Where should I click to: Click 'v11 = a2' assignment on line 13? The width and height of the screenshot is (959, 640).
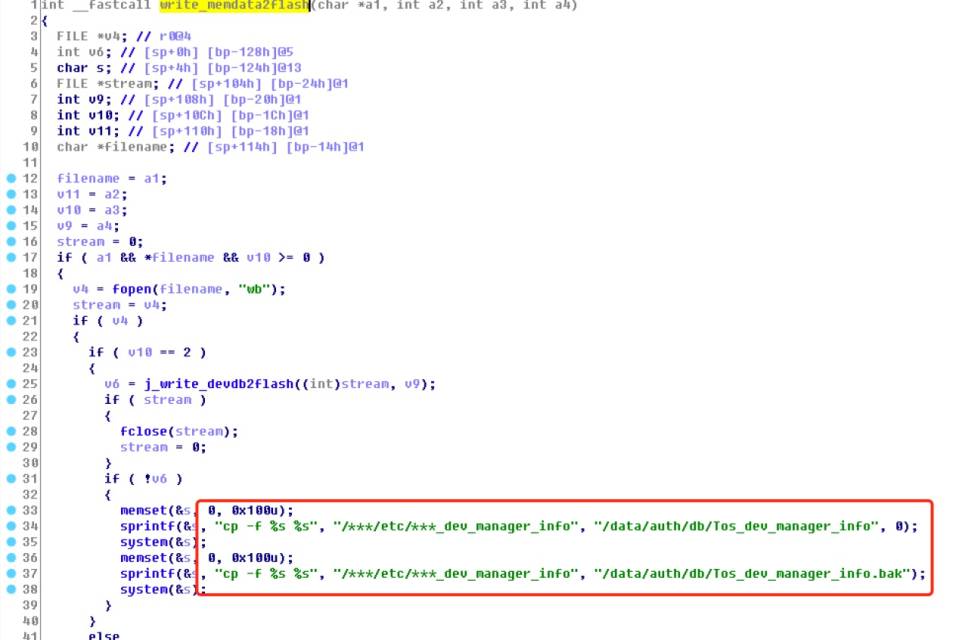[92, 195]
